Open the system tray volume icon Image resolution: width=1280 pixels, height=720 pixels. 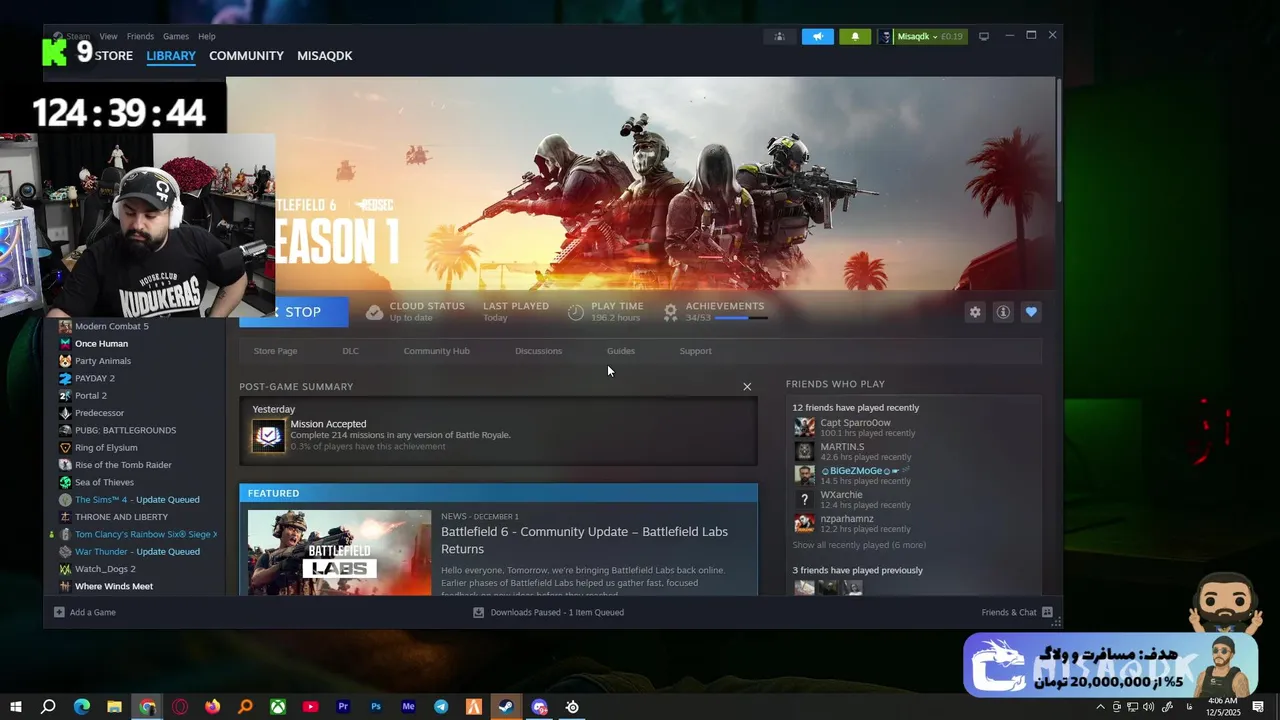click(1148, 707)
